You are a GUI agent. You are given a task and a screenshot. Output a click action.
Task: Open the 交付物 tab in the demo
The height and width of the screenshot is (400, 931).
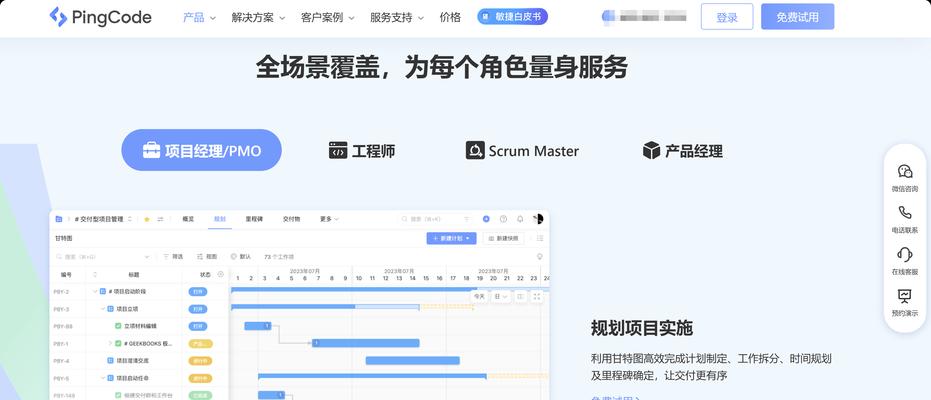pyautogui.click(x=291, y=219)
